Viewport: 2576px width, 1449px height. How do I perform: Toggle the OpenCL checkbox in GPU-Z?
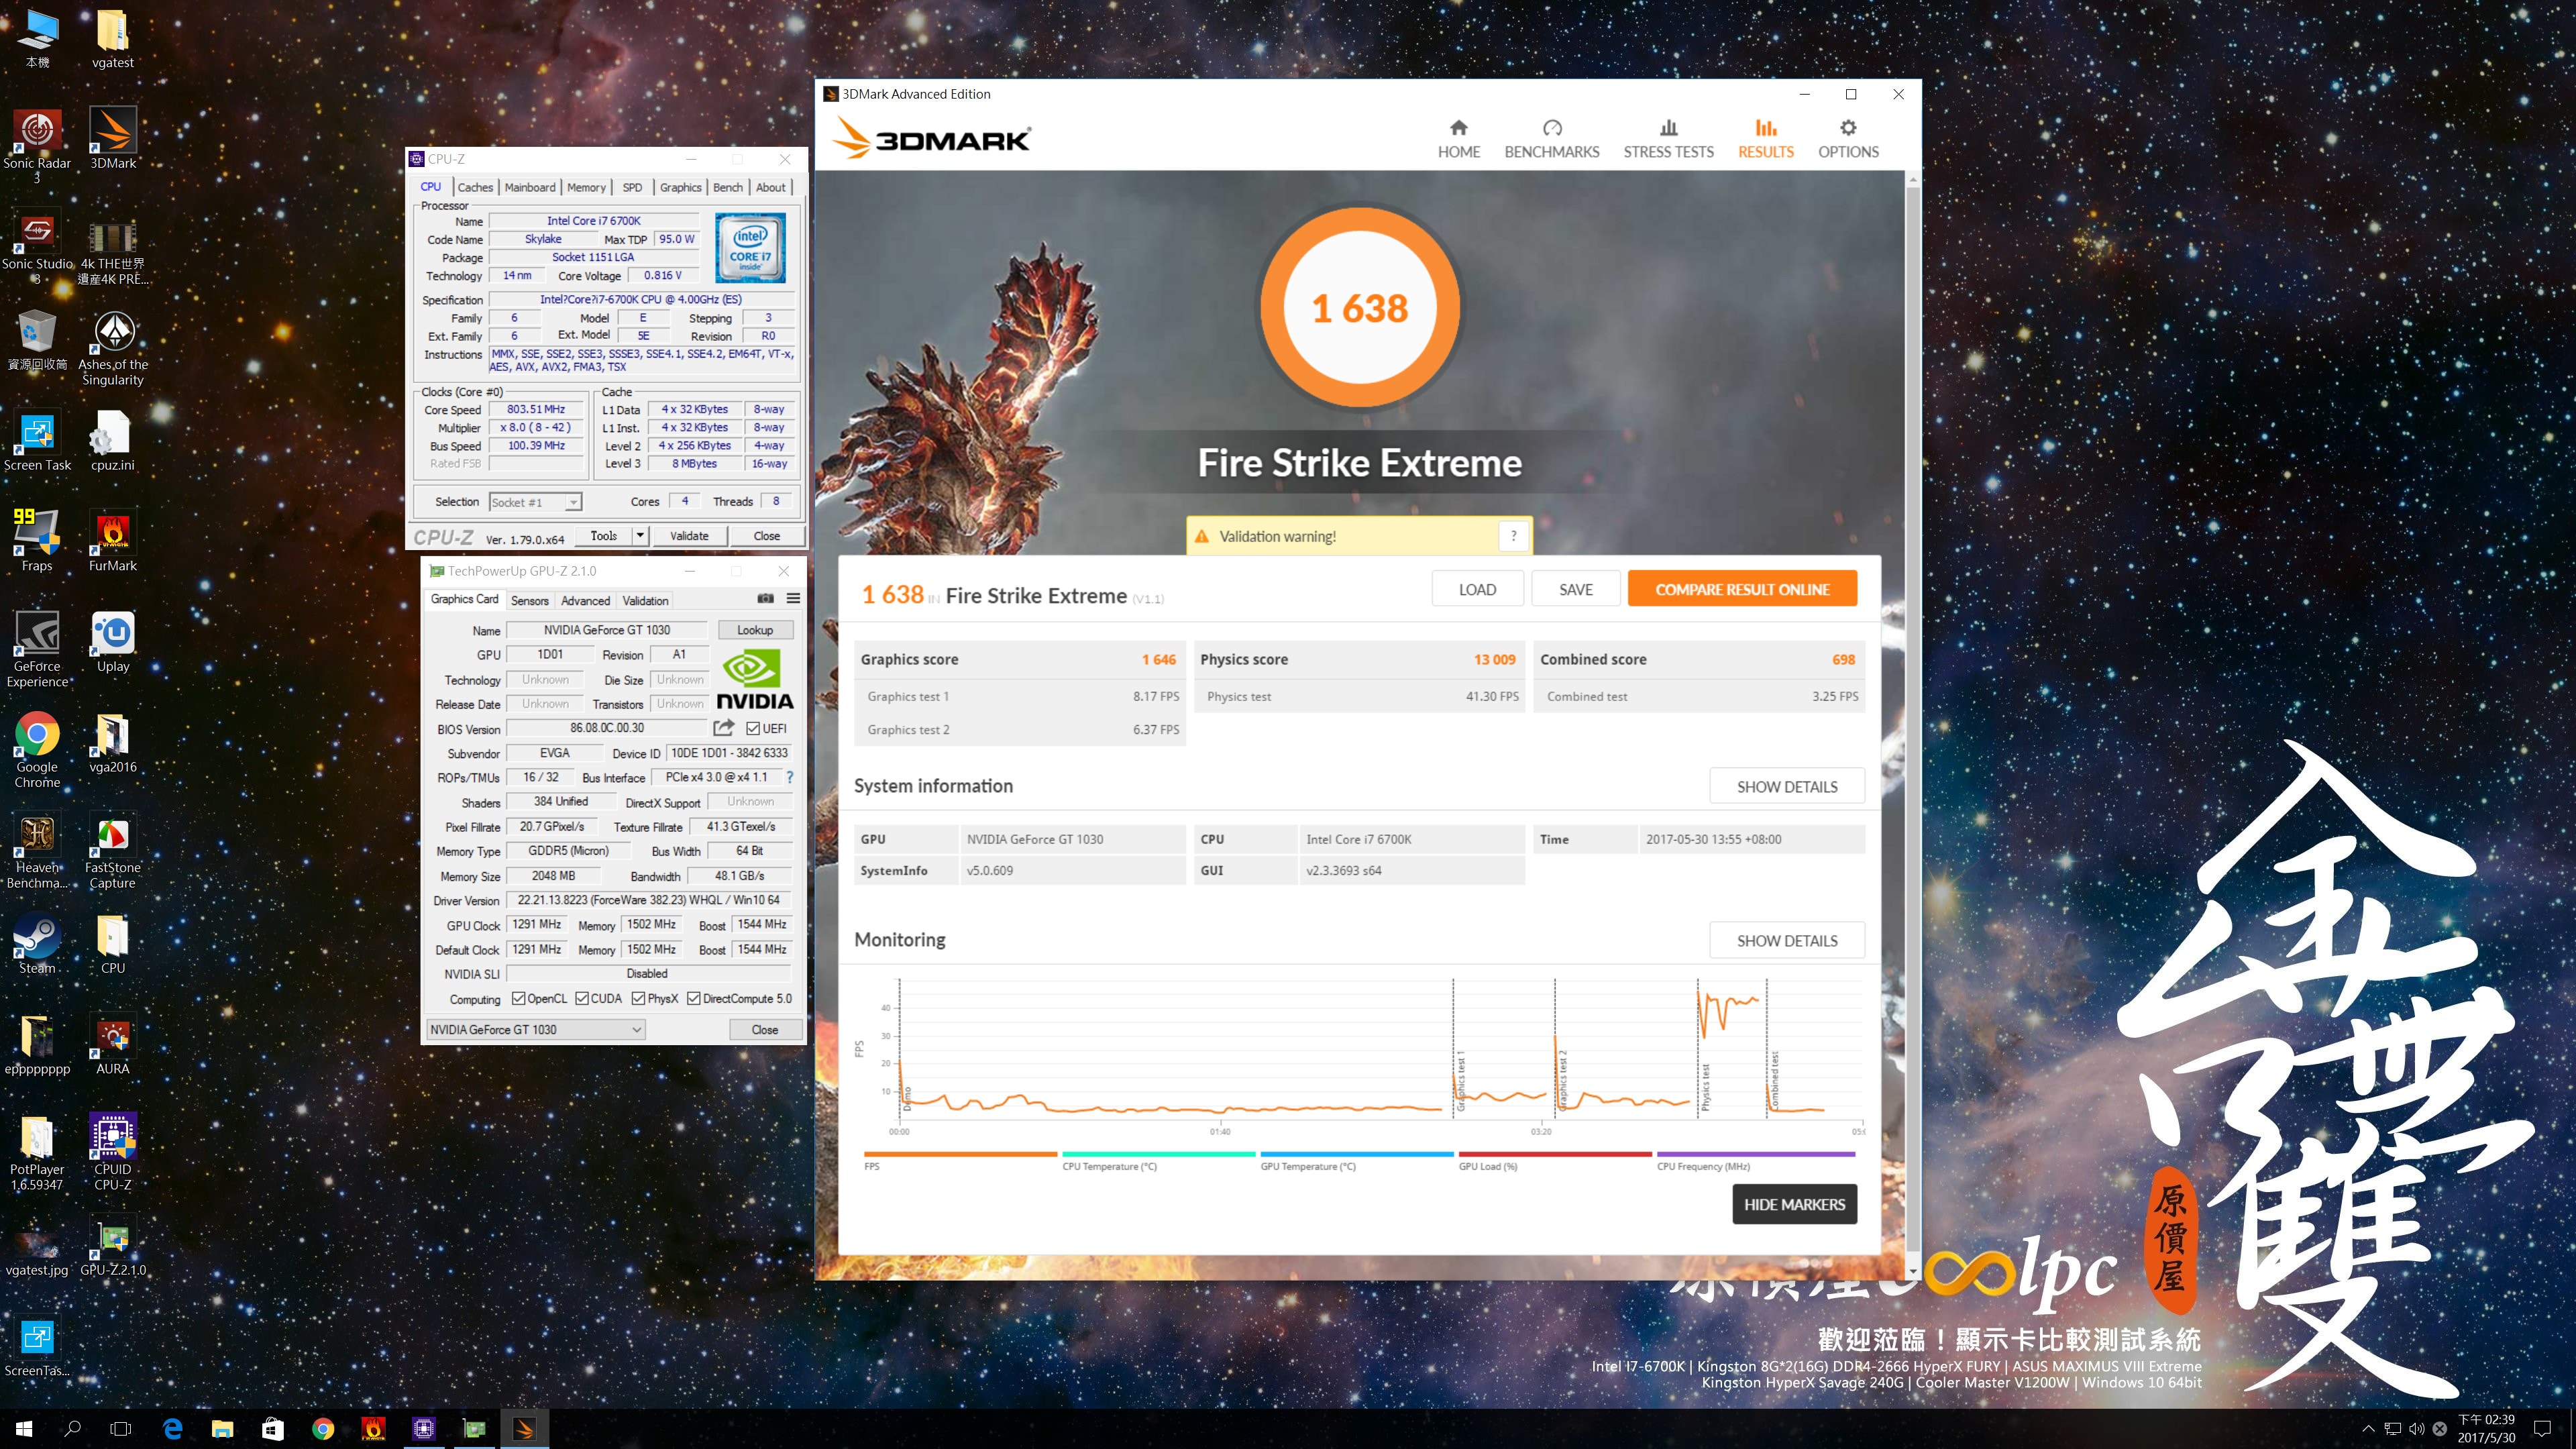pyautogui.click(x=518, y=998)
